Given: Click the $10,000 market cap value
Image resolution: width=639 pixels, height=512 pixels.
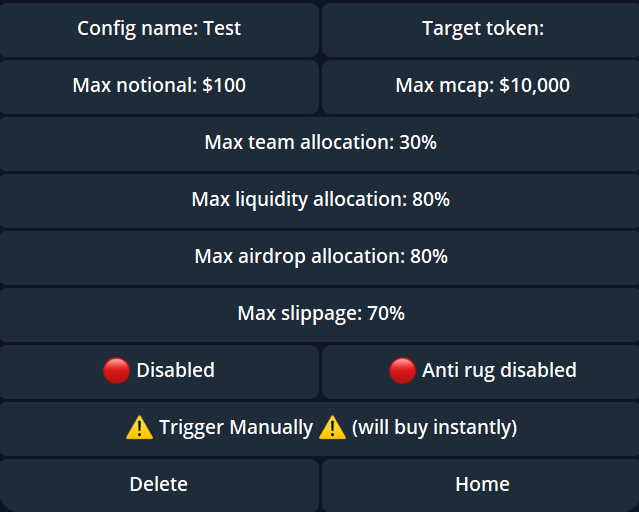Looking at the screenshot, I should [533, 85].
